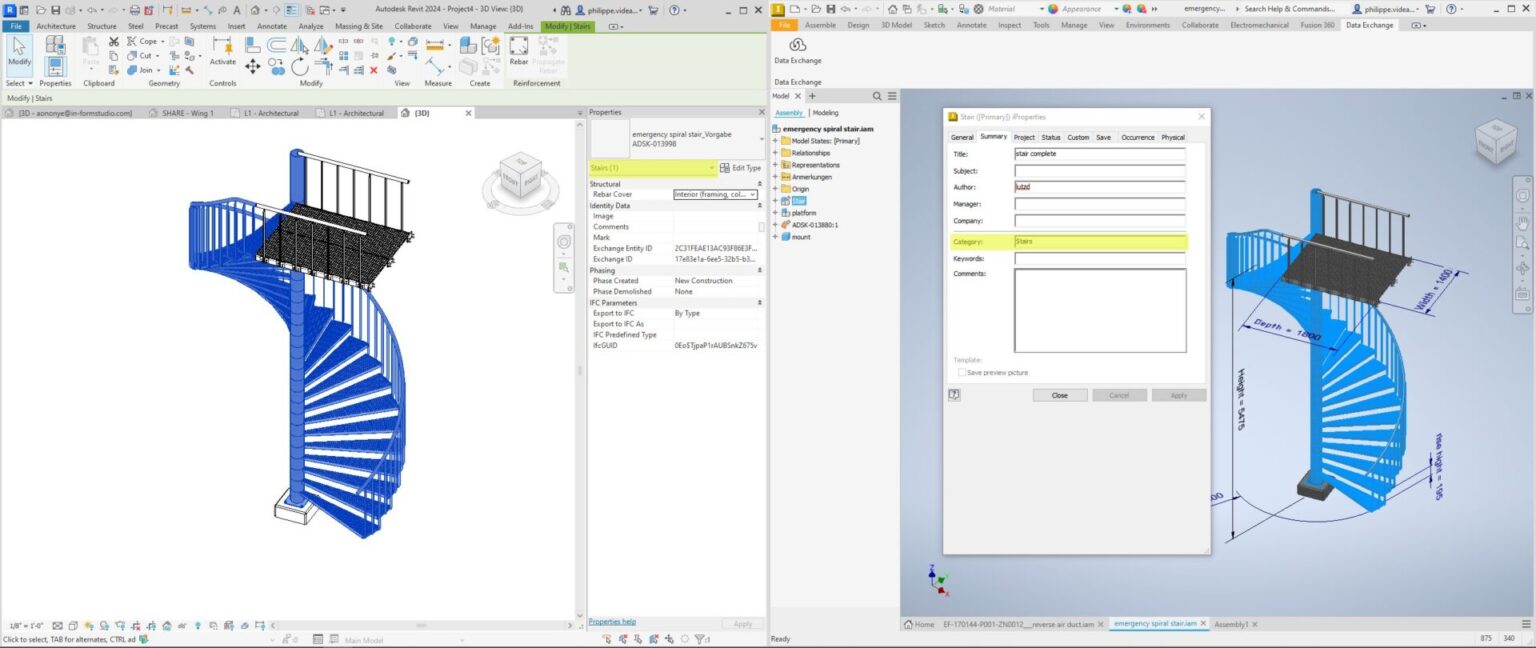Open the Rebar Cover dropdown in Properties

pyautogui.click(x=752, y=194)
